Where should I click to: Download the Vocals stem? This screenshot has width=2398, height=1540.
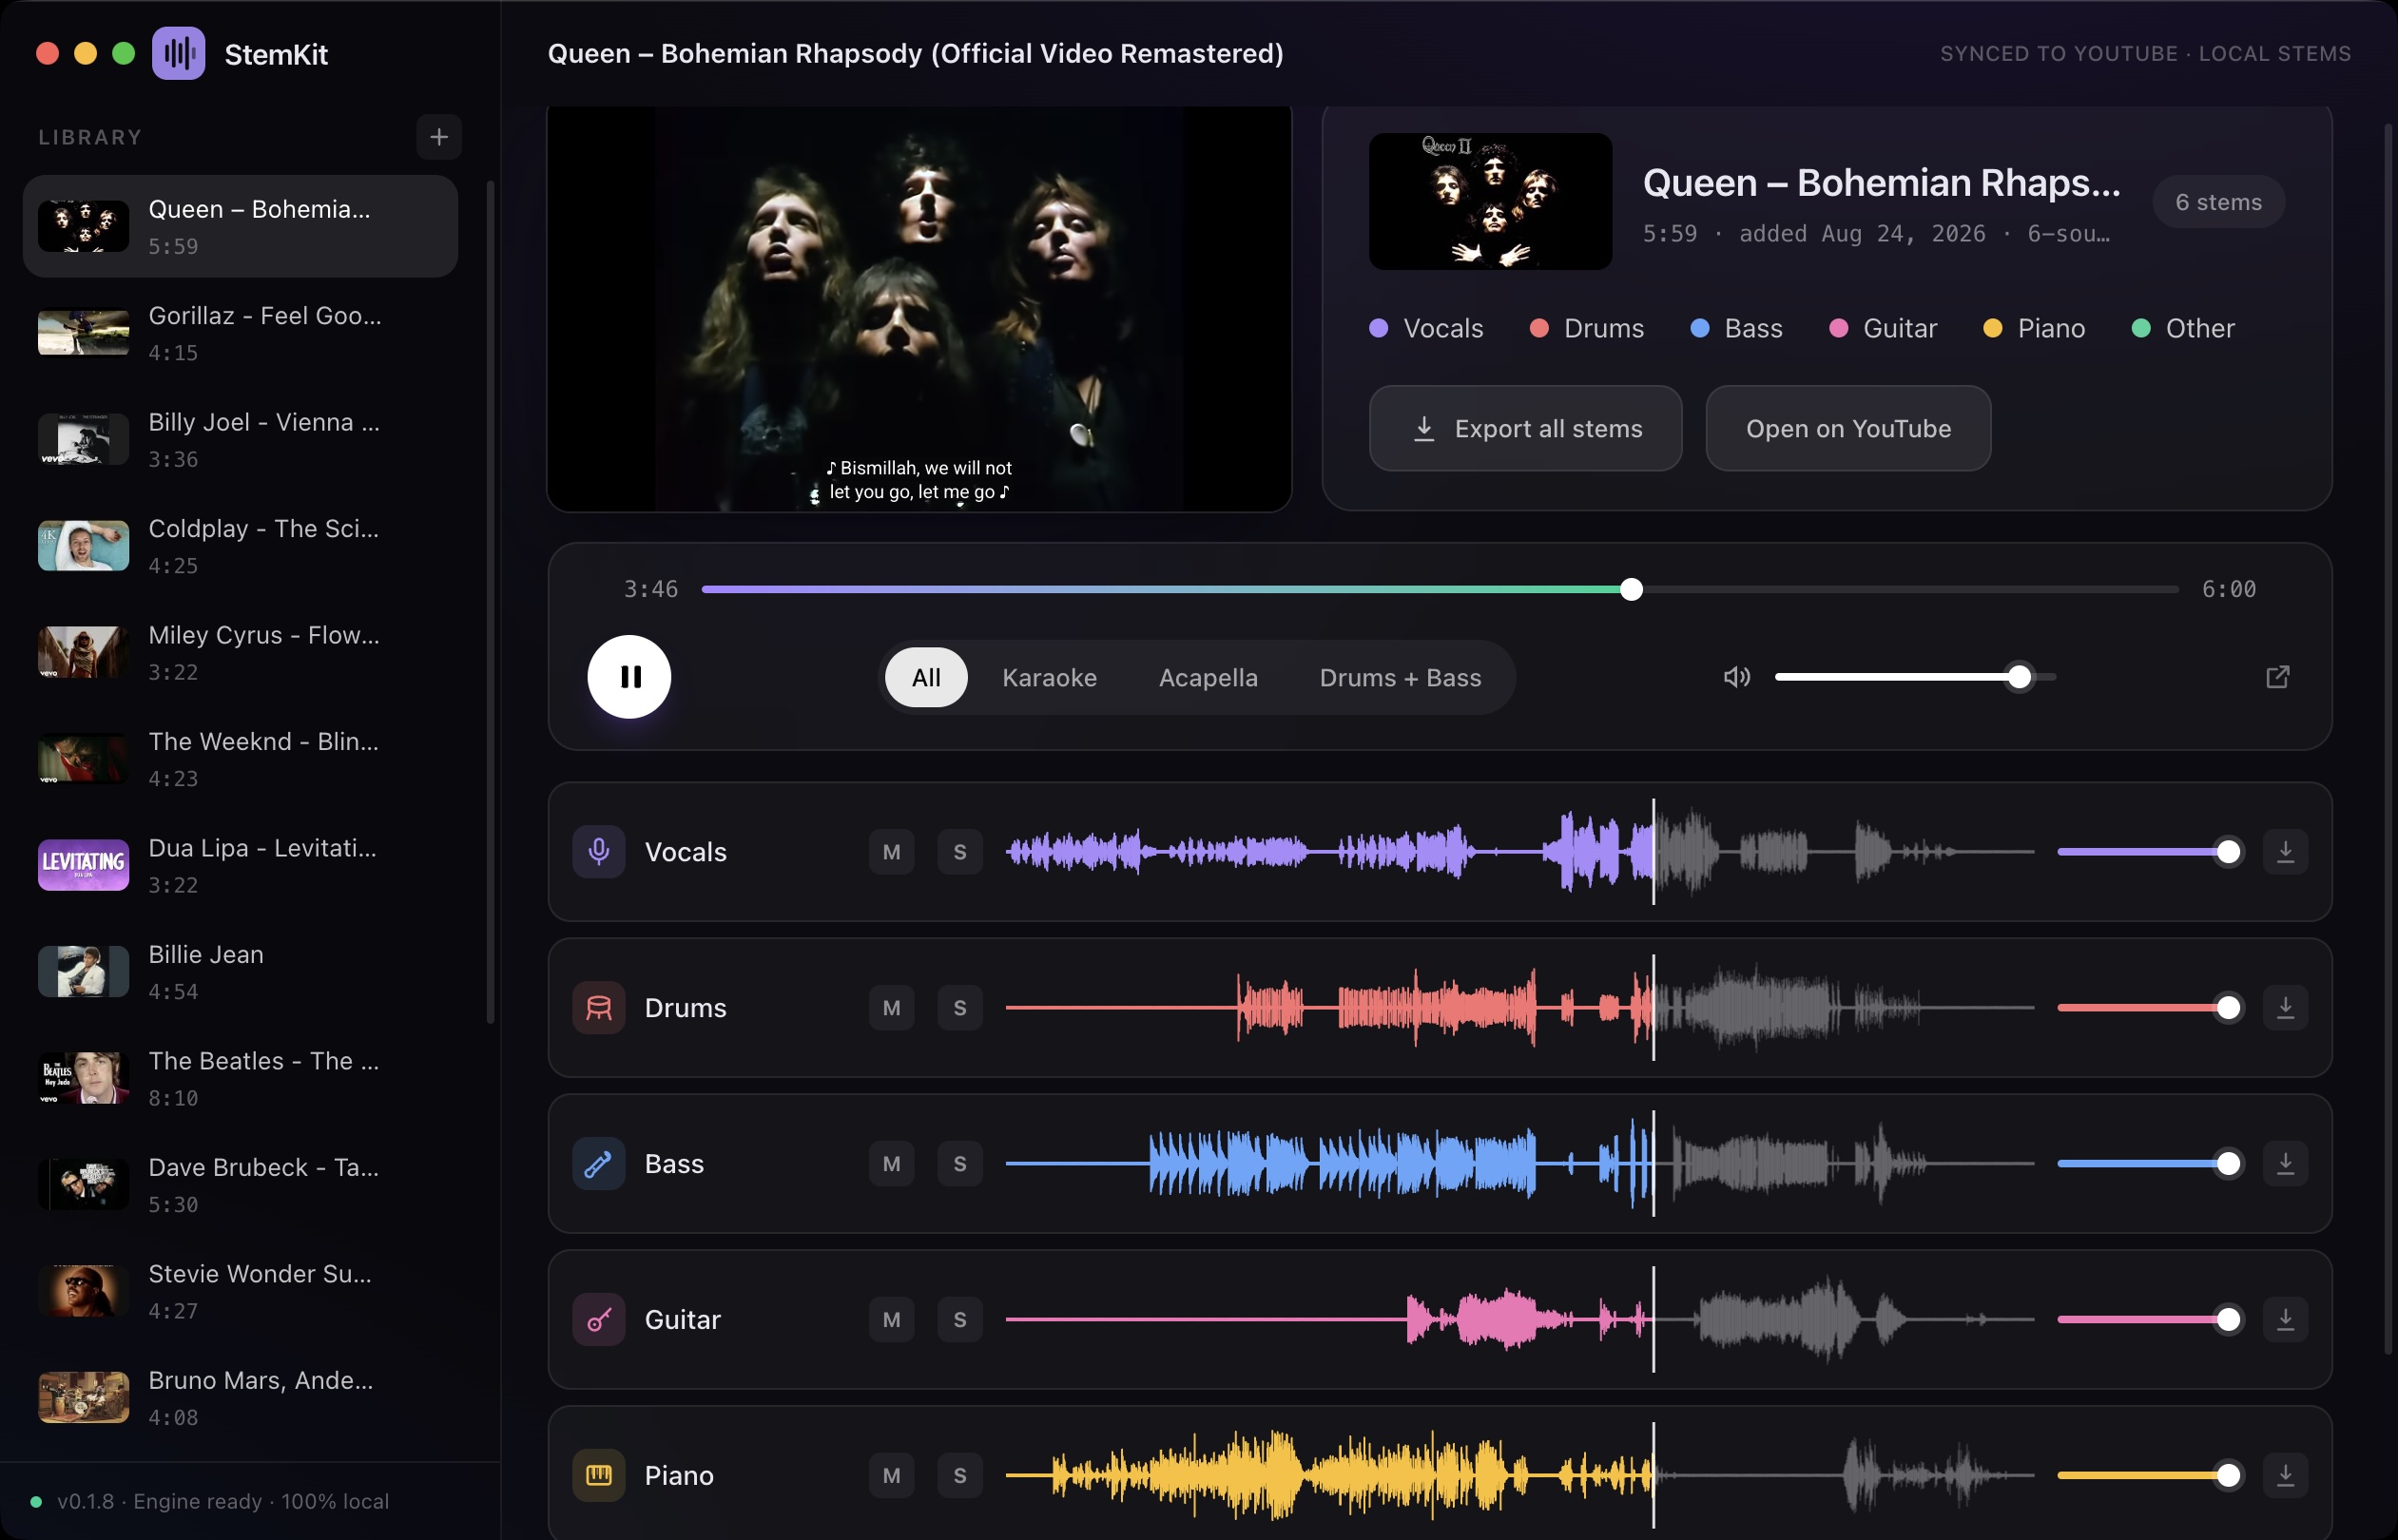tap(2285, 852)
